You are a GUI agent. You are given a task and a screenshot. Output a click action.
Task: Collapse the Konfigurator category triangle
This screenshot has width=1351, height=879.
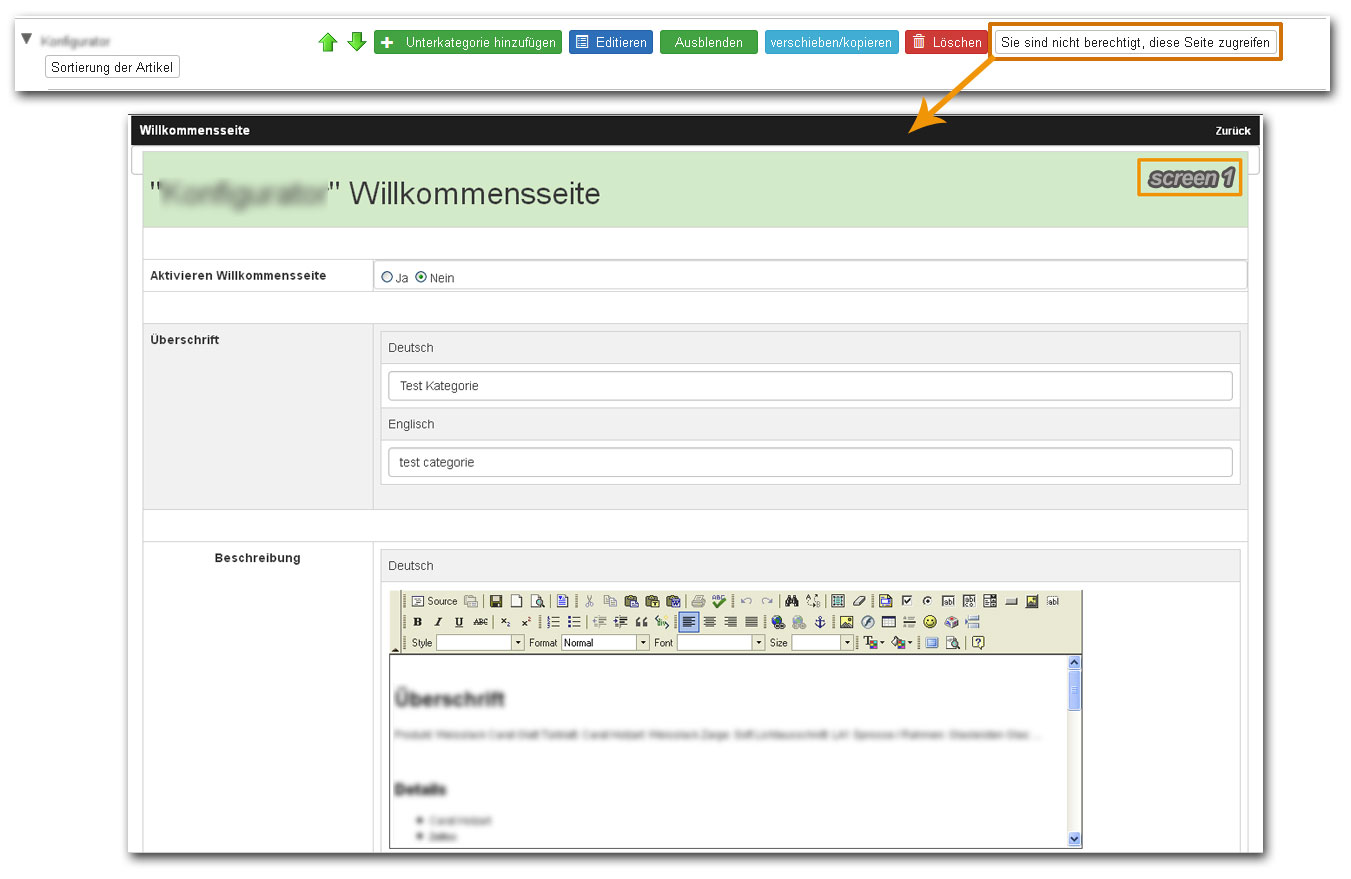click(x=26, y=38)
